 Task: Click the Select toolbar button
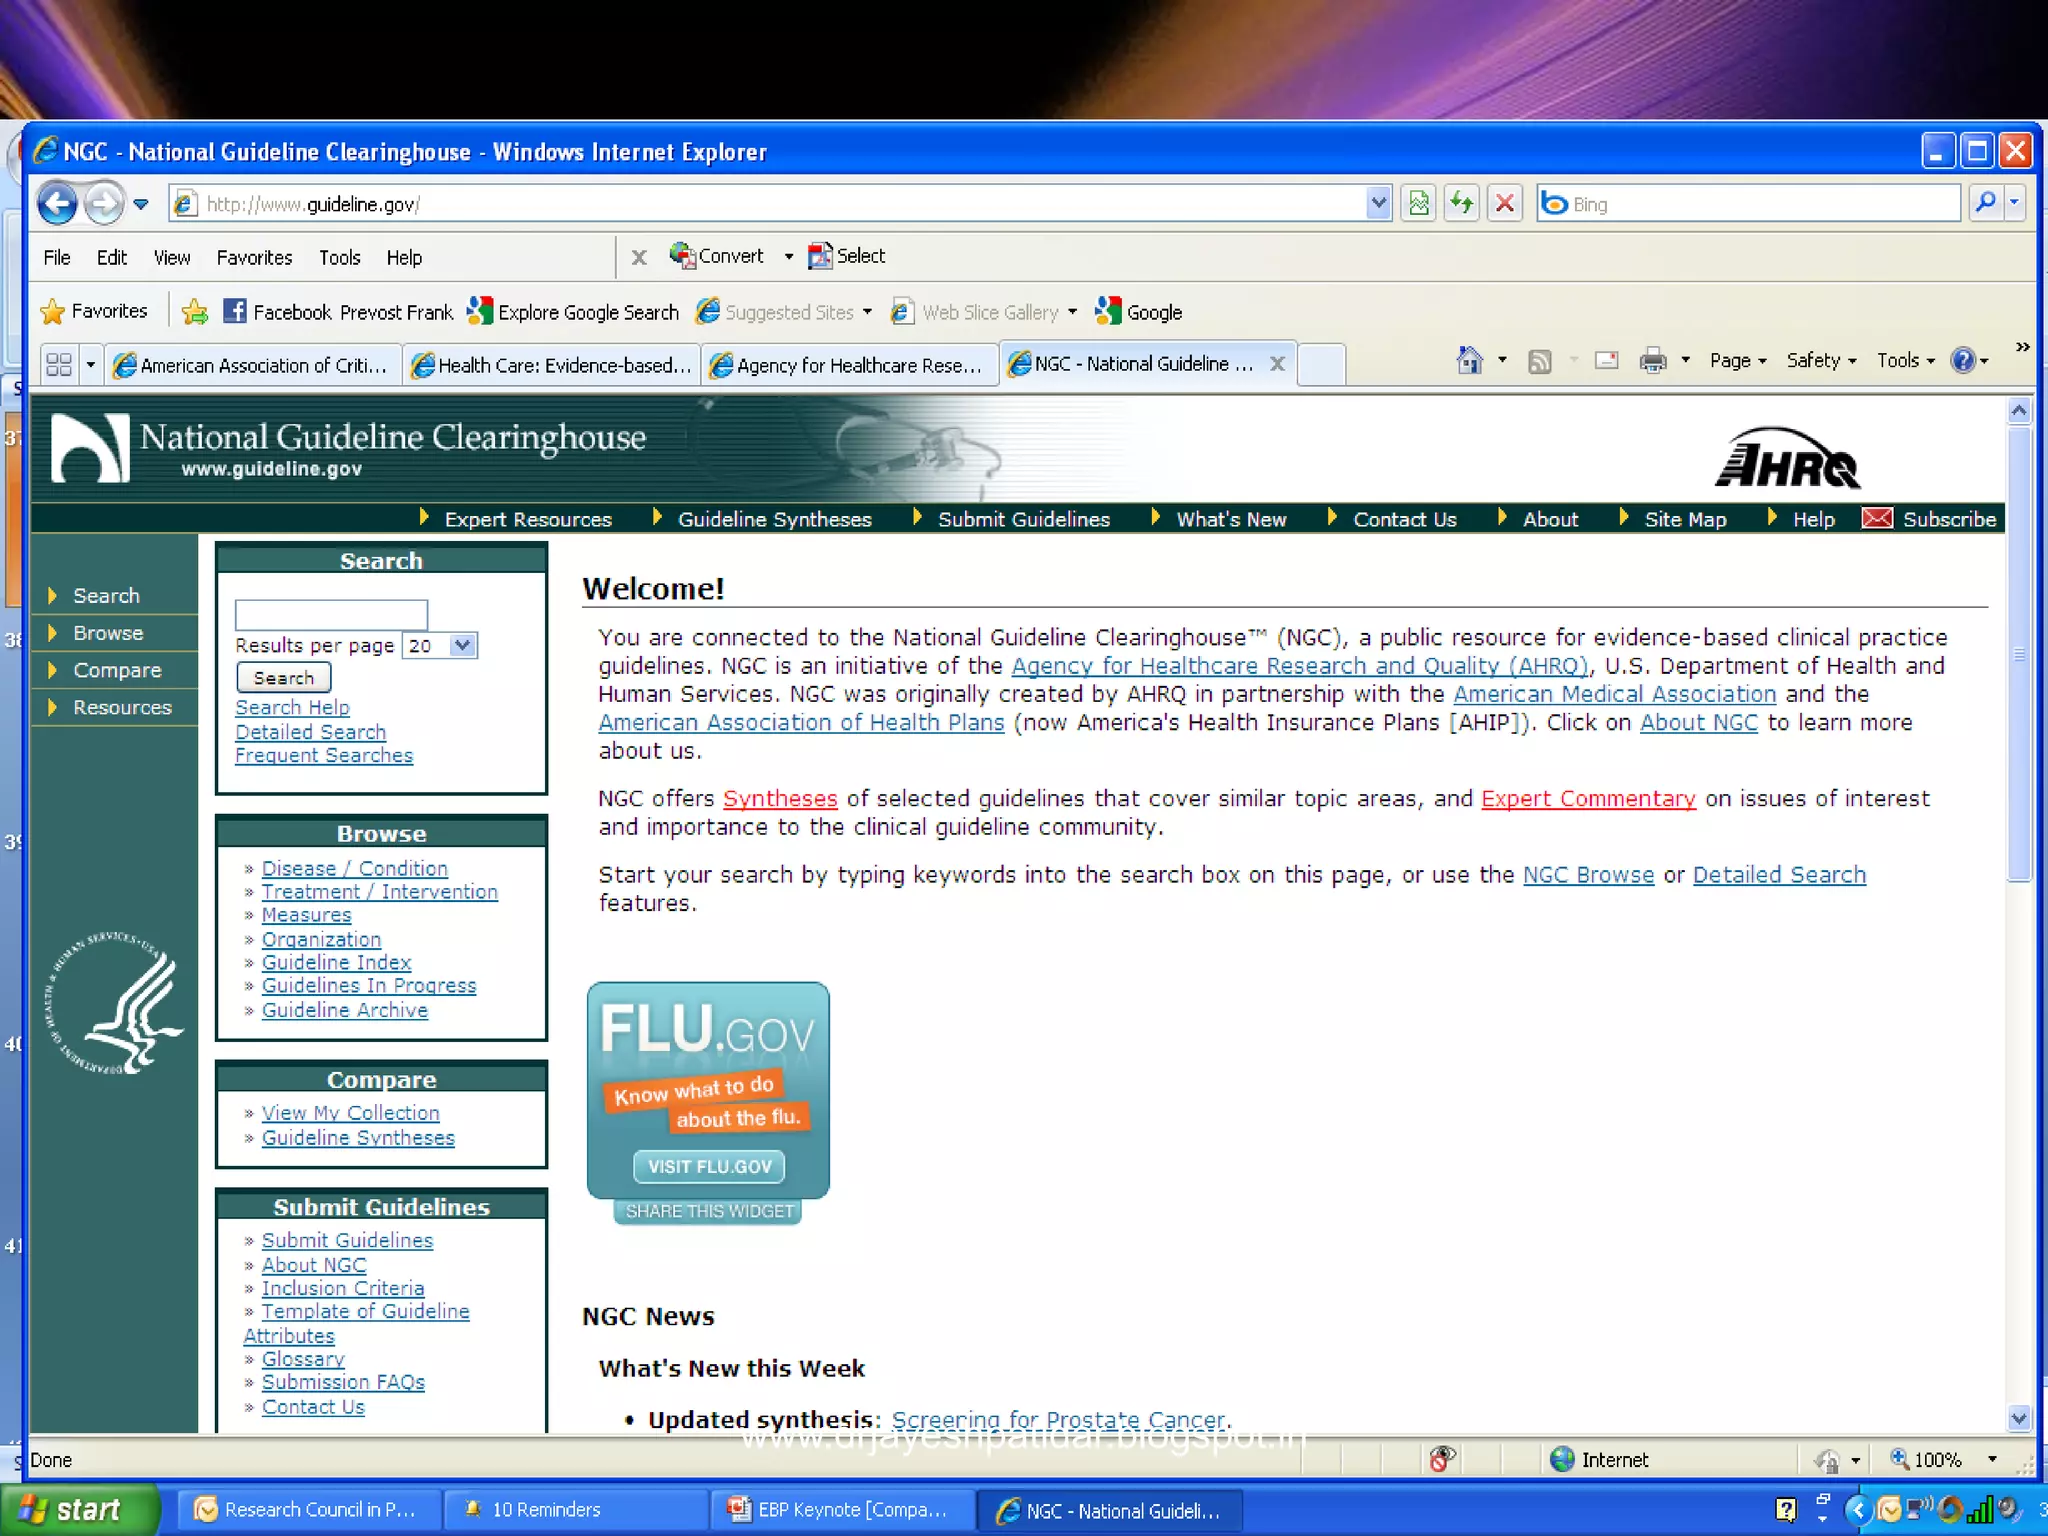(847, 256)
